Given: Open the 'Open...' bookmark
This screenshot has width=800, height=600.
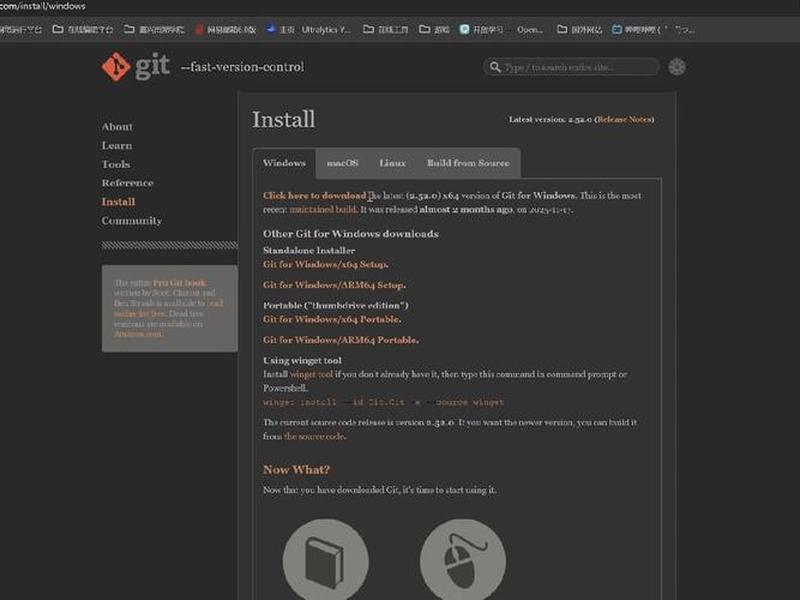Looking at the screenshot, I should (530, 30).
